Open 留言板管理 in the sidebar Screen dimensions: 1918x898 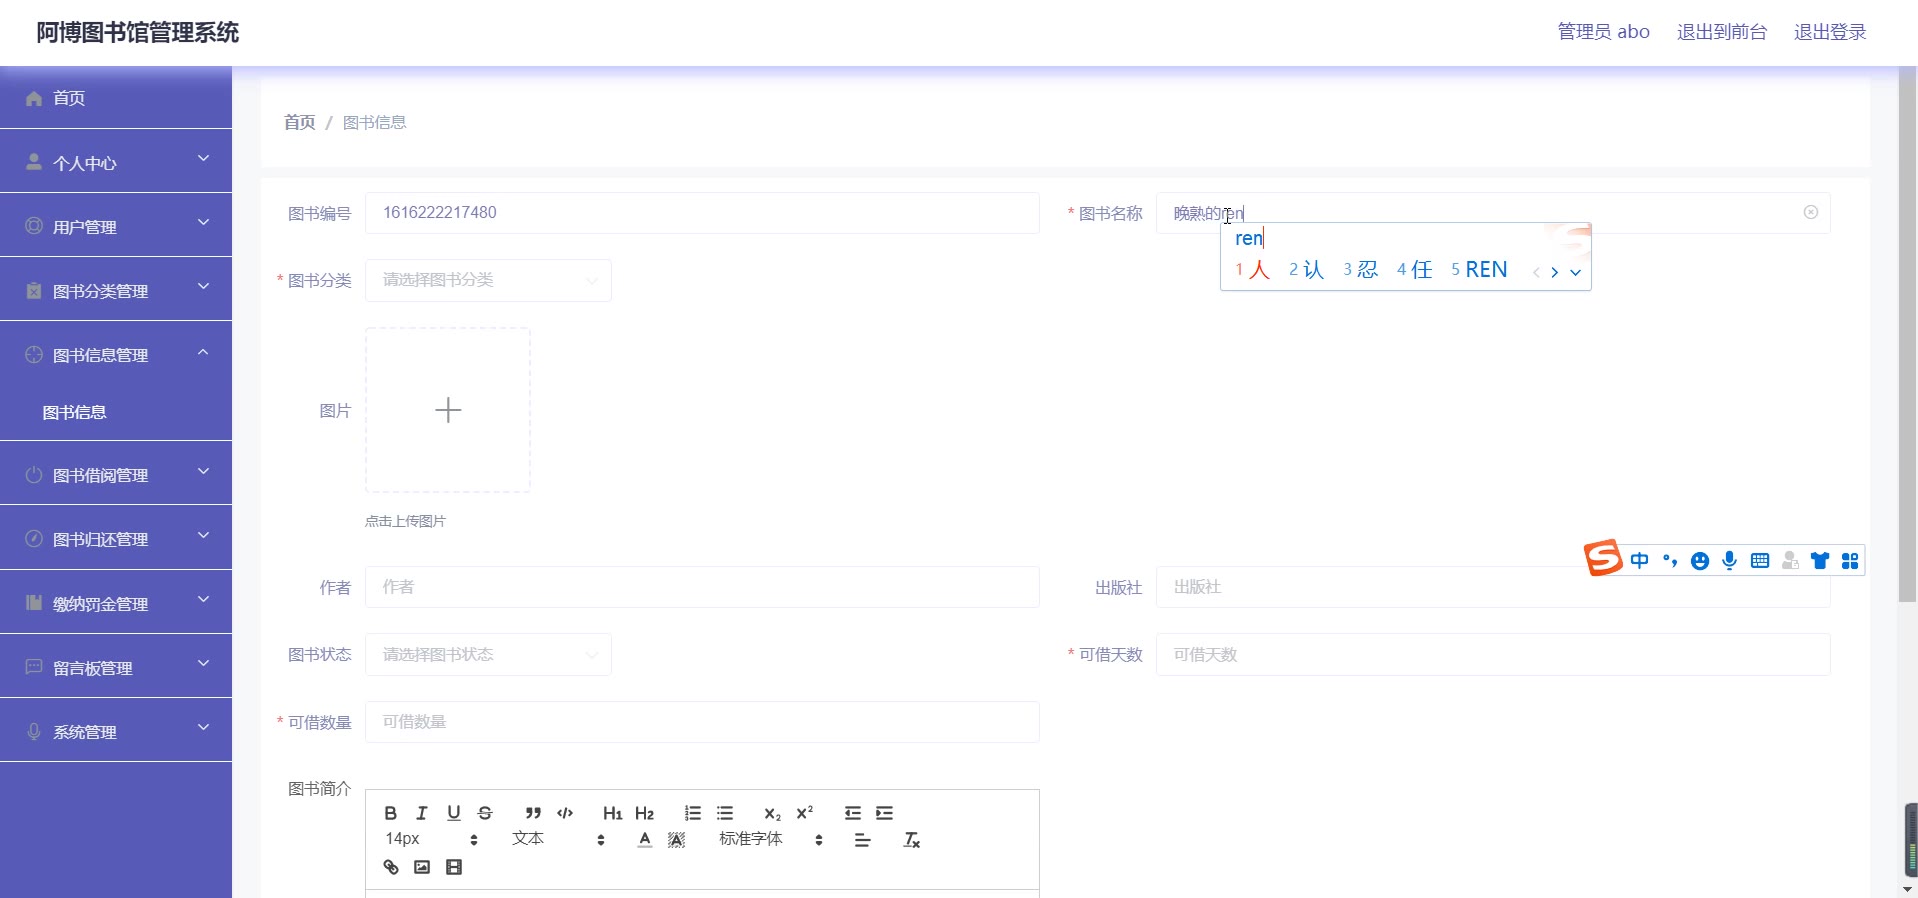tap(116, 666)
